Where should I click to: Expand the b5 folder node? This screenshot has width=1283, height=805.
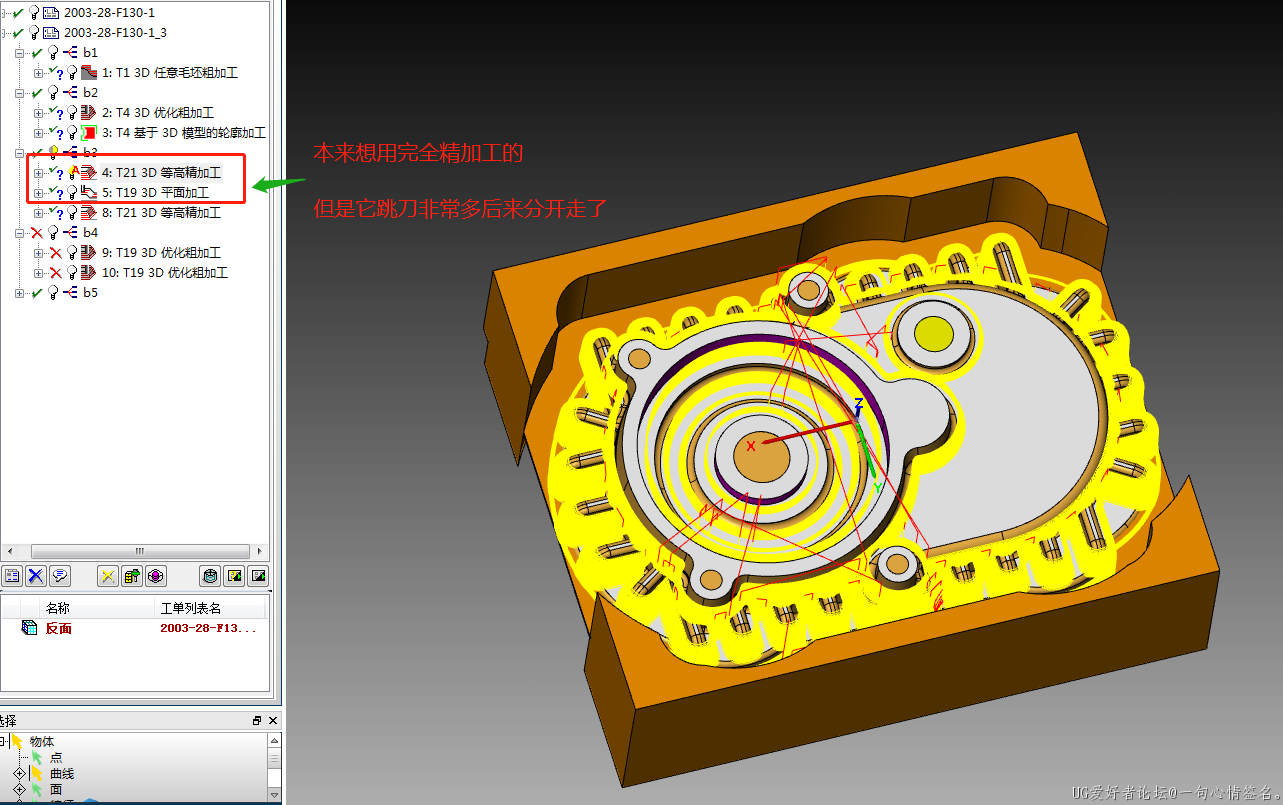19,293
